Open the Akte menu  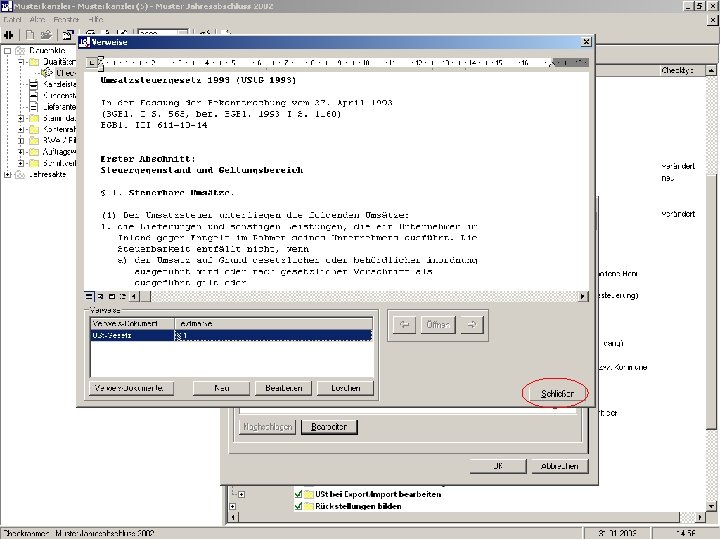tap(37, 19)
